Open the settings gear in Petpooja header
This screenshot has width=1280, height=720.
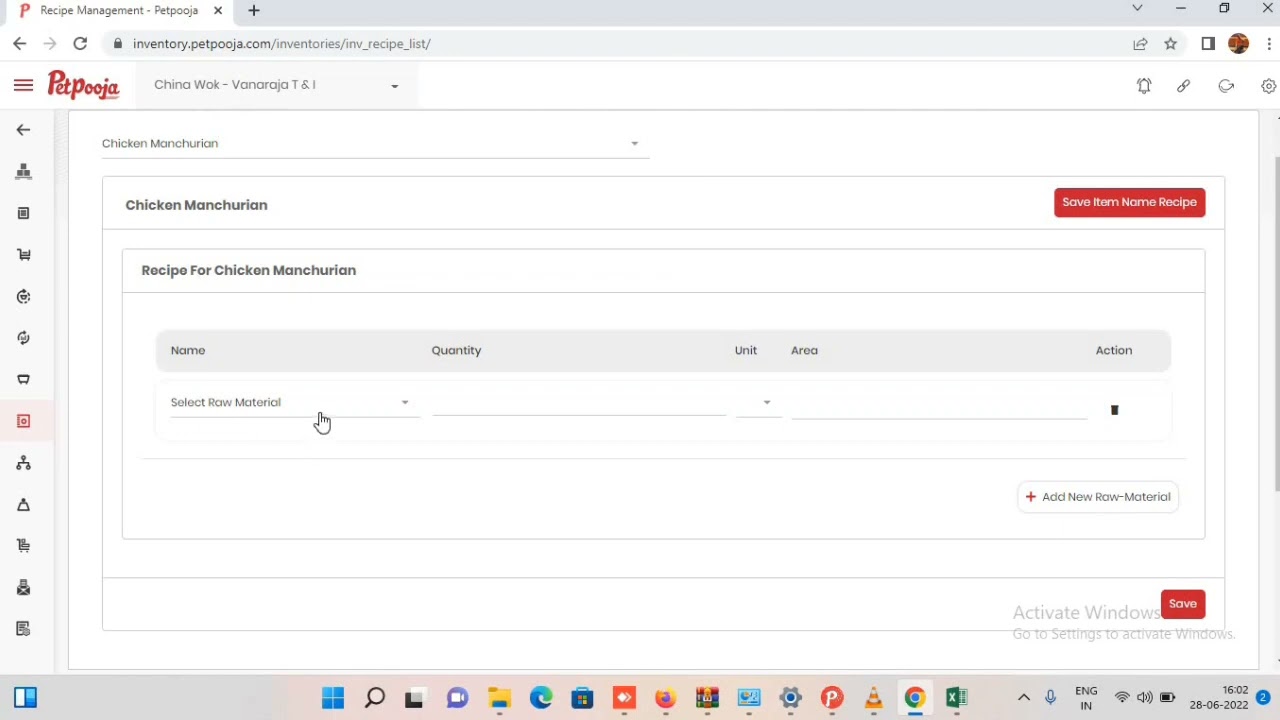pos(1268,86)
